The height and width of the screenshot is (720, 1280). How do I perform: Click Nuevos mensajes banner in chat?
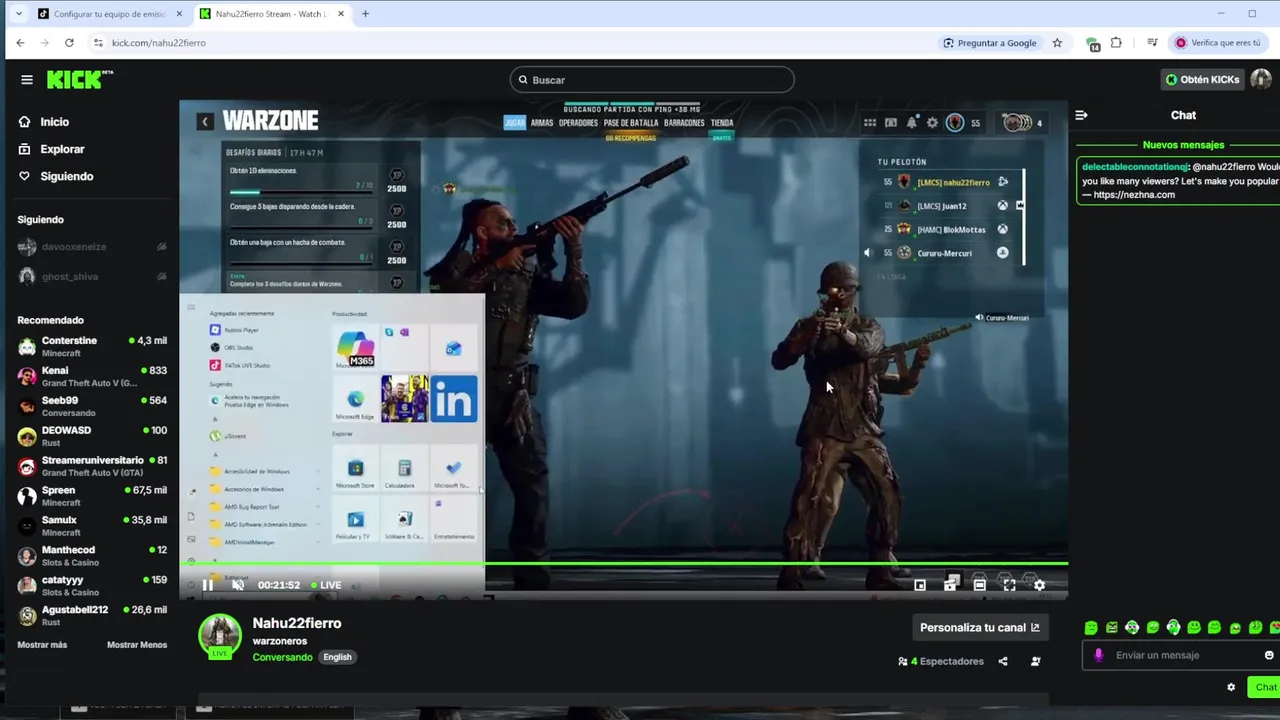pos(1183,145)
